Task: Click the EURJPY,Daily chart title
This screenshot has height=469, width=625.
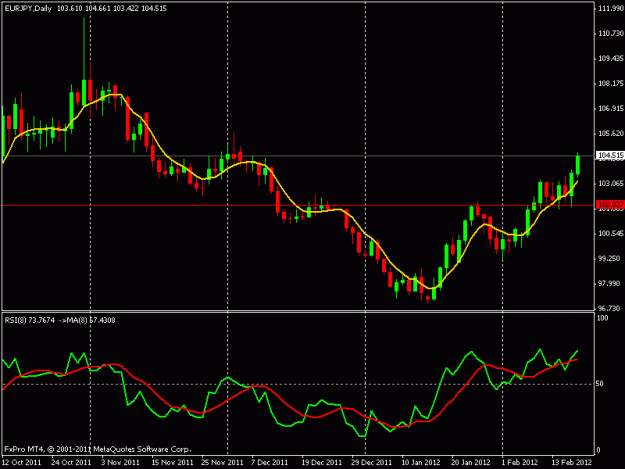Action: [28, 8]
